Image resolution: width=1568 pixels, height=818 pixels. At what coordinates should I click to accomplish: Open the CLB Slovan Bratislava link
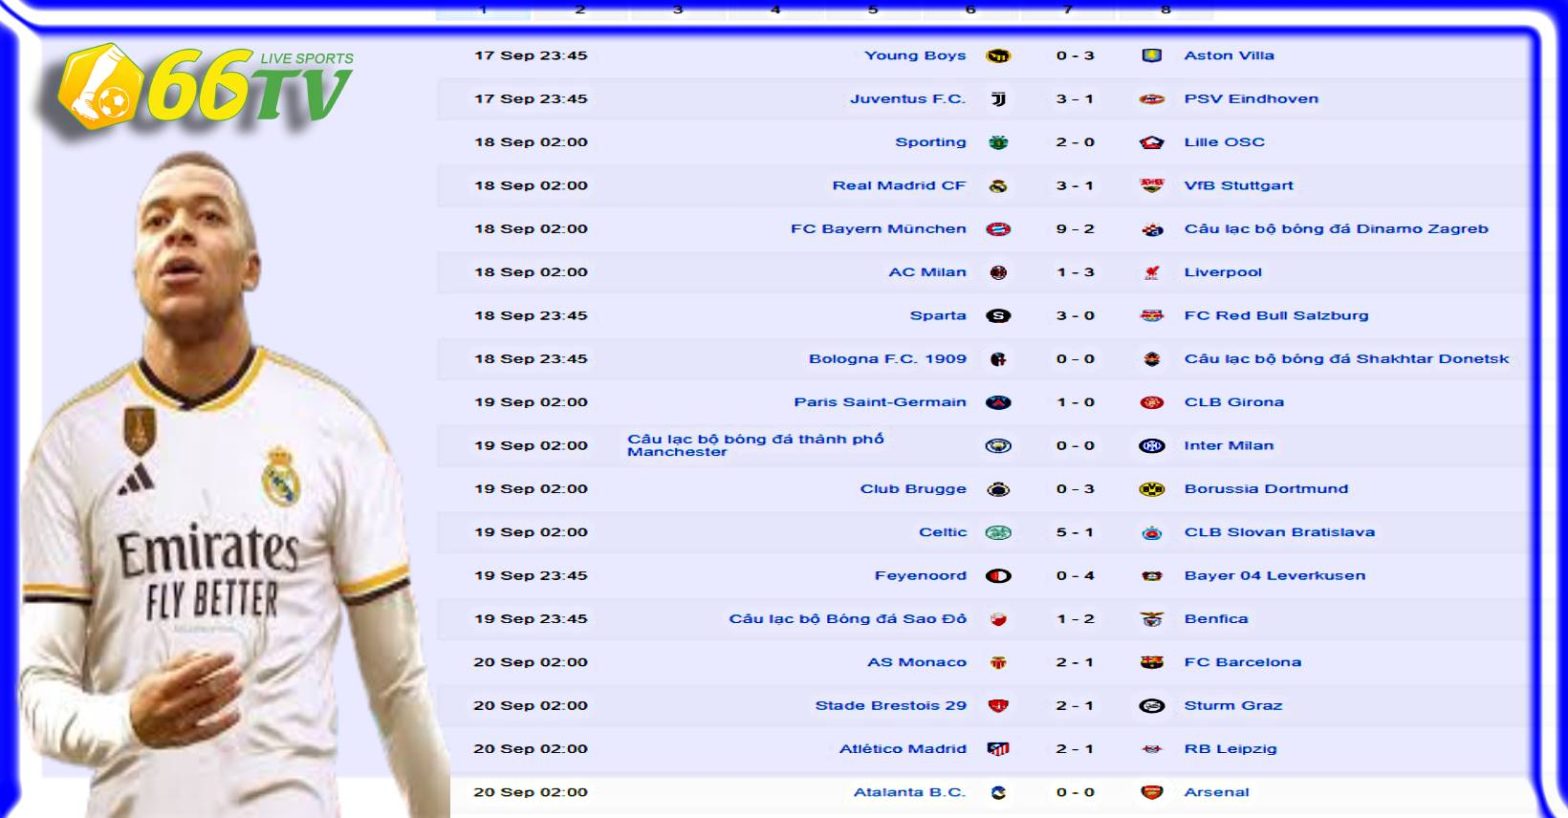1279,532
